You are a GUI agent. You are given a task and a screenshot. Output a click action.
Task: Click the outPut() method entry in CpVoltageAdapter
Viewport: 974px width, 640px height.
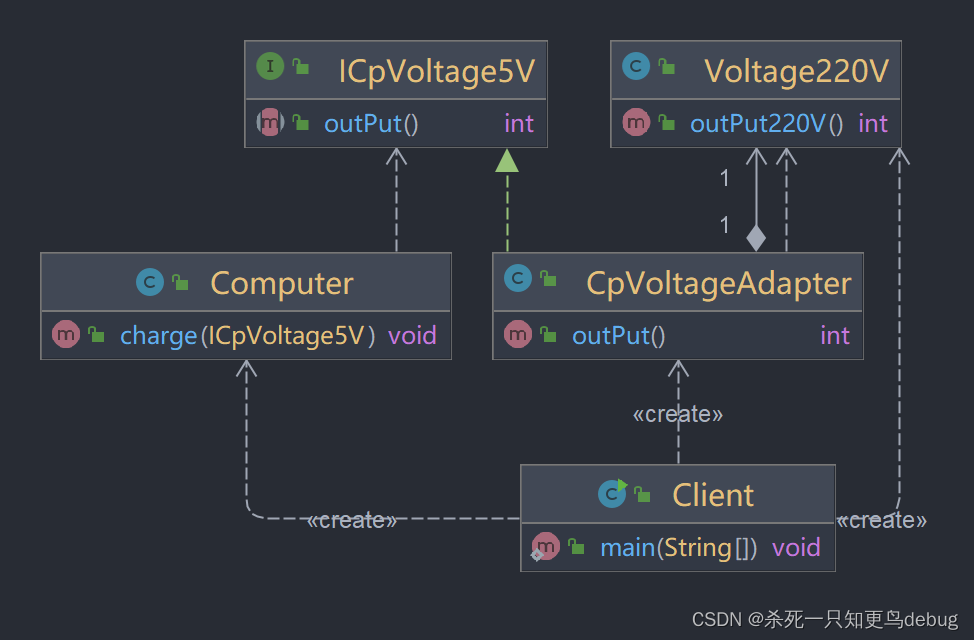pos(620,335)
